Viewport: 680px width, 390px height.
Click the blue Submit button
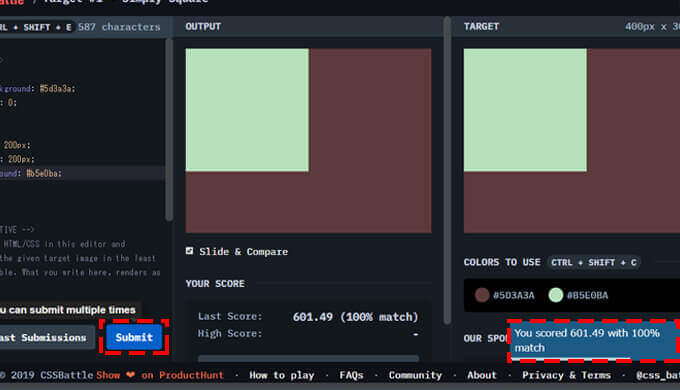pos(134,337)
